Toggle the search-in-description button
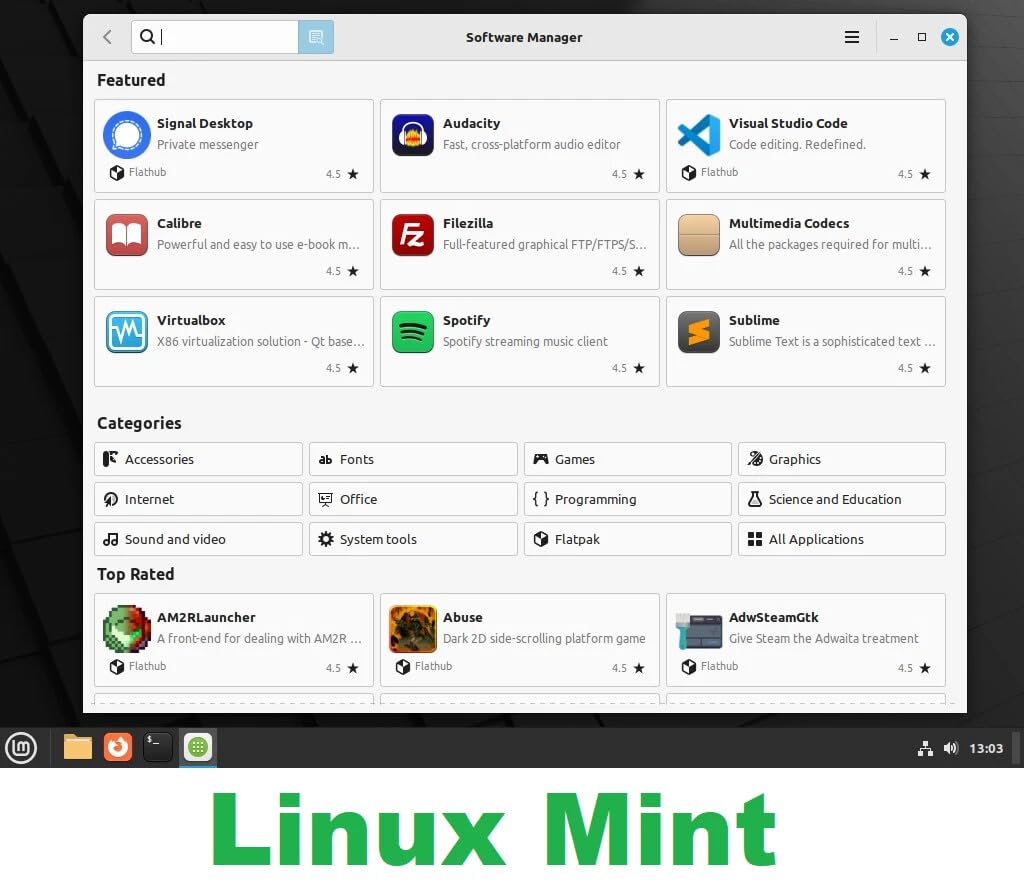Screen dimensions: 1024x893 [316, 37]
